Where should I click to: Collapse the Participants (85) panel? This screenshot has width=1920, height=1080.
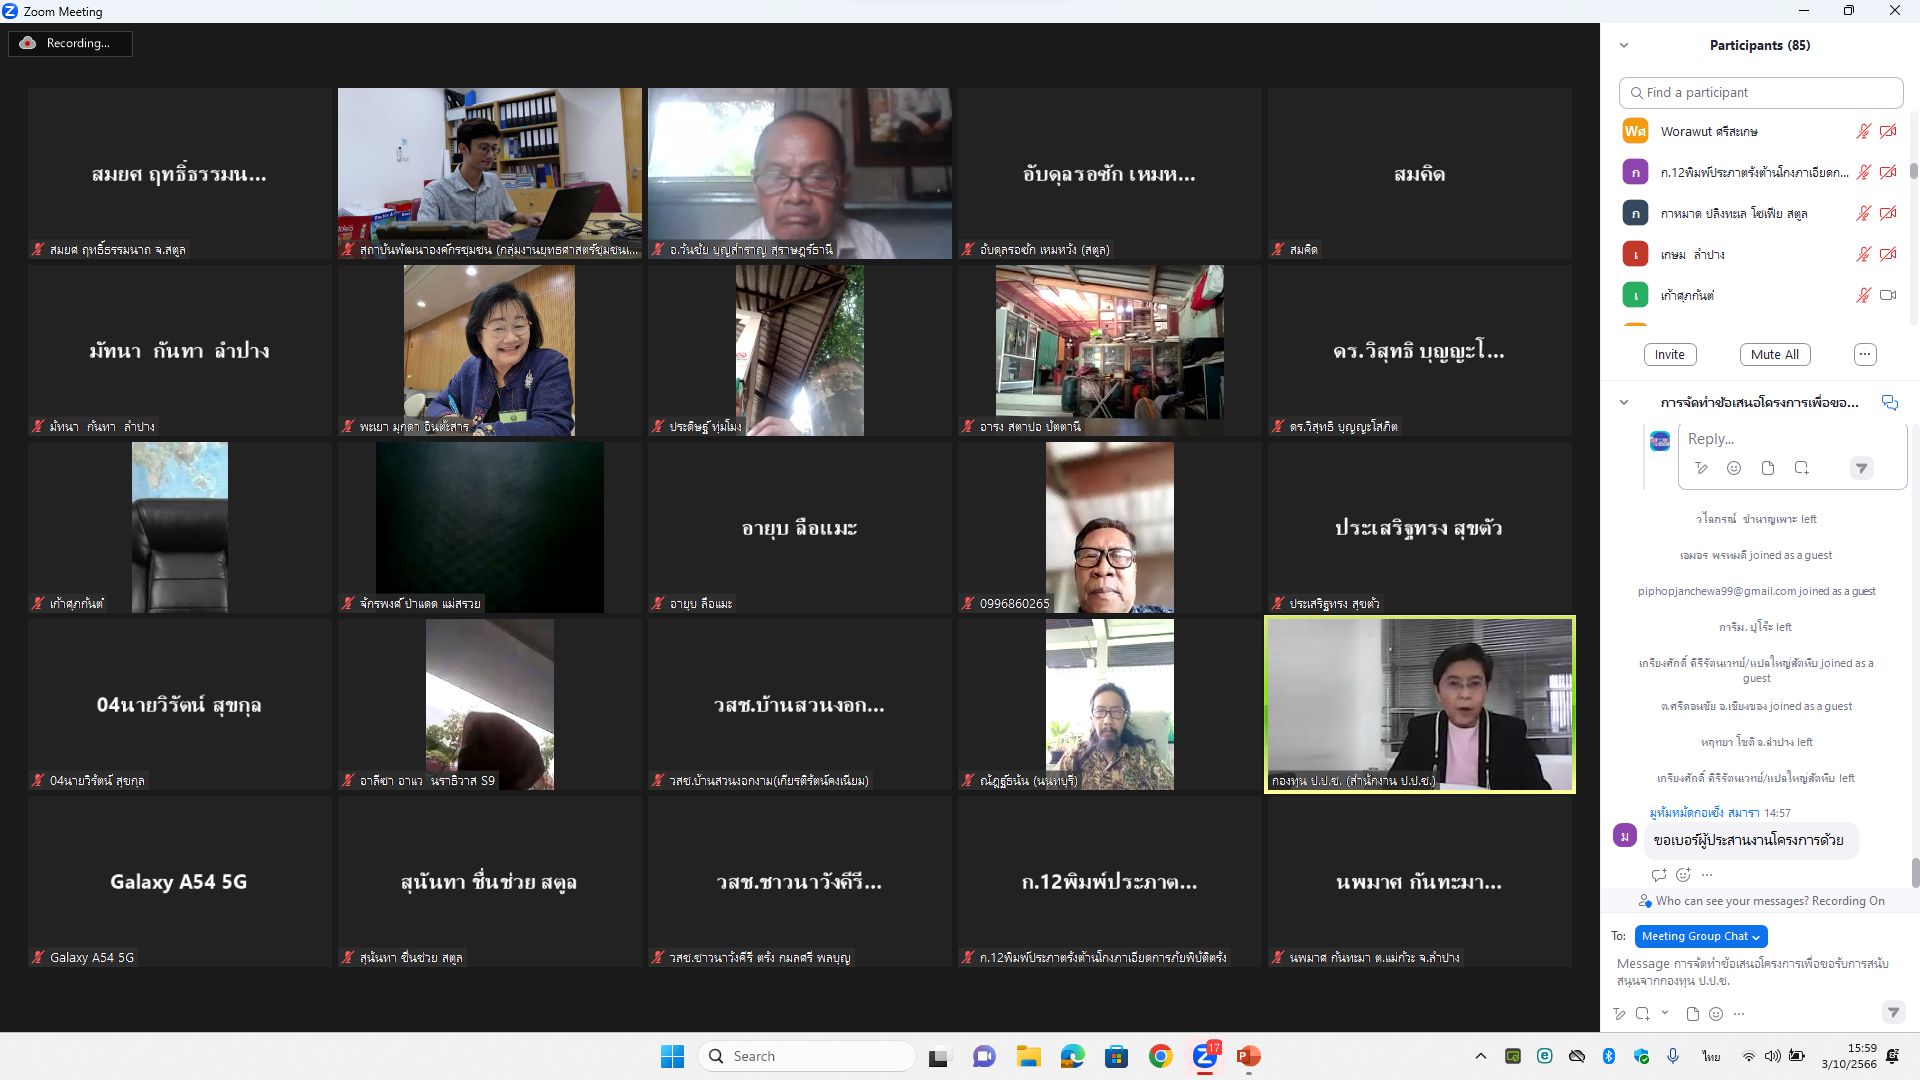coord(1624,45)
